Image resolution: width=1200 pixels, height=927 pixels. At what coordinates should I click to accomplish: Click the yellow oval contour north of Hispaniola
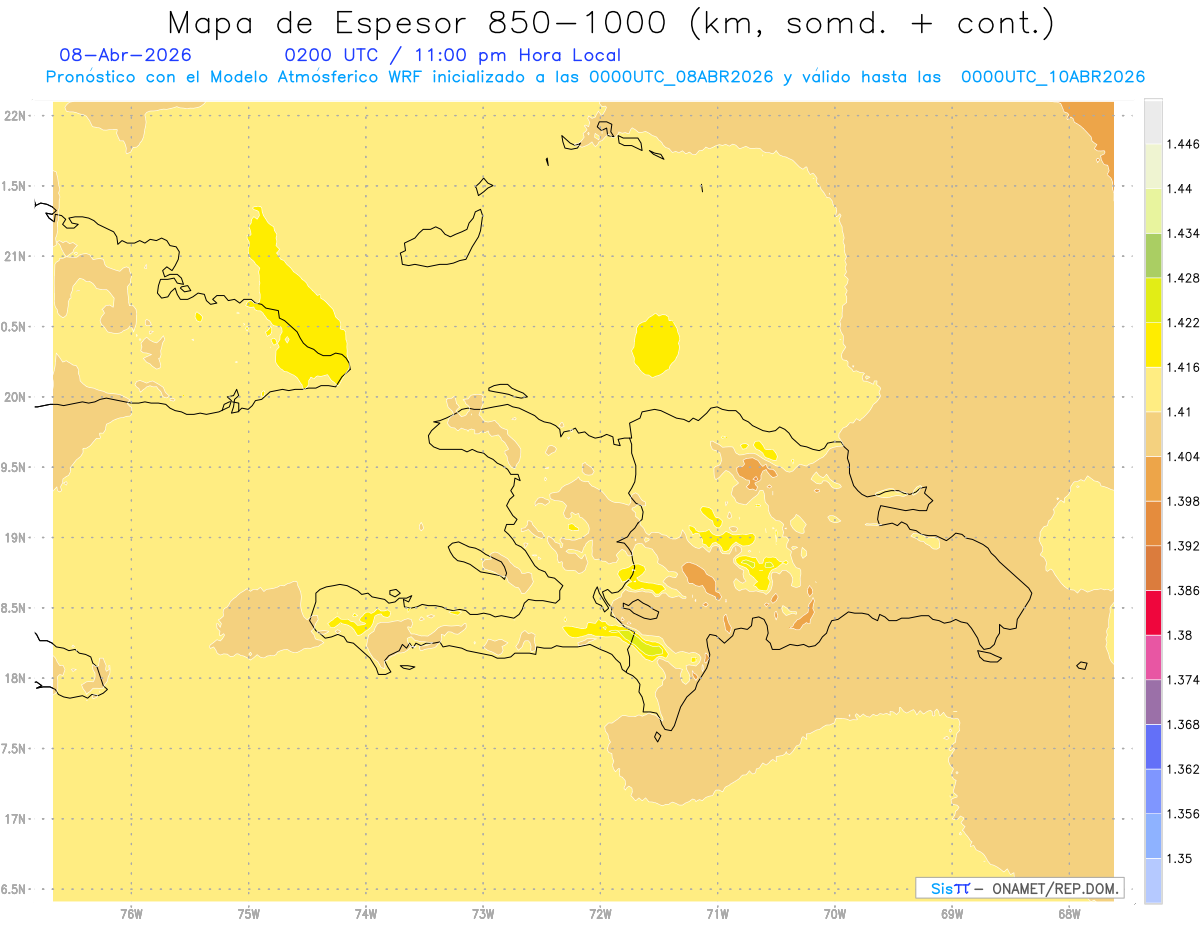click(x=657, y=346)
